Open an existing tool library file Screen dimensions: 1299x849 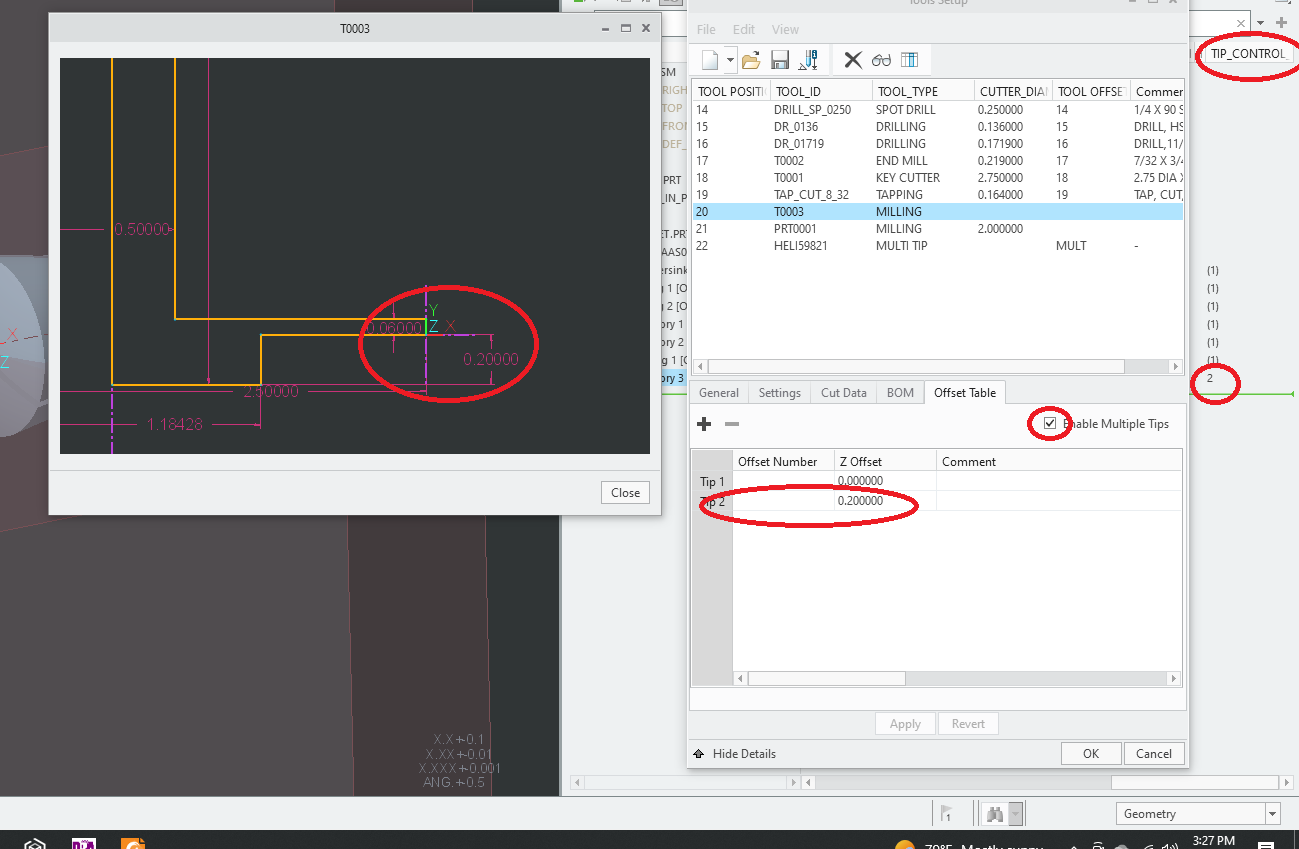tap(751, 59)
